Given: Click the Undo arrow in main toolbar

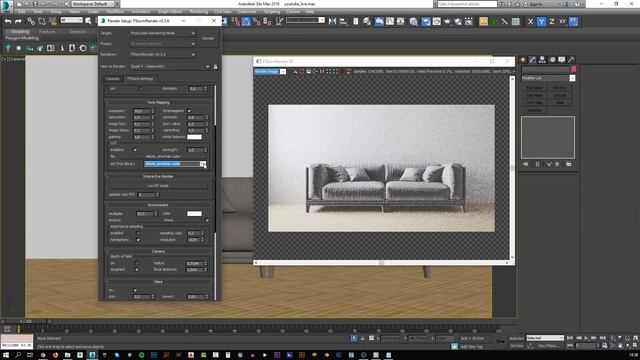Looking at the screenshot, I should click(8, 21).
